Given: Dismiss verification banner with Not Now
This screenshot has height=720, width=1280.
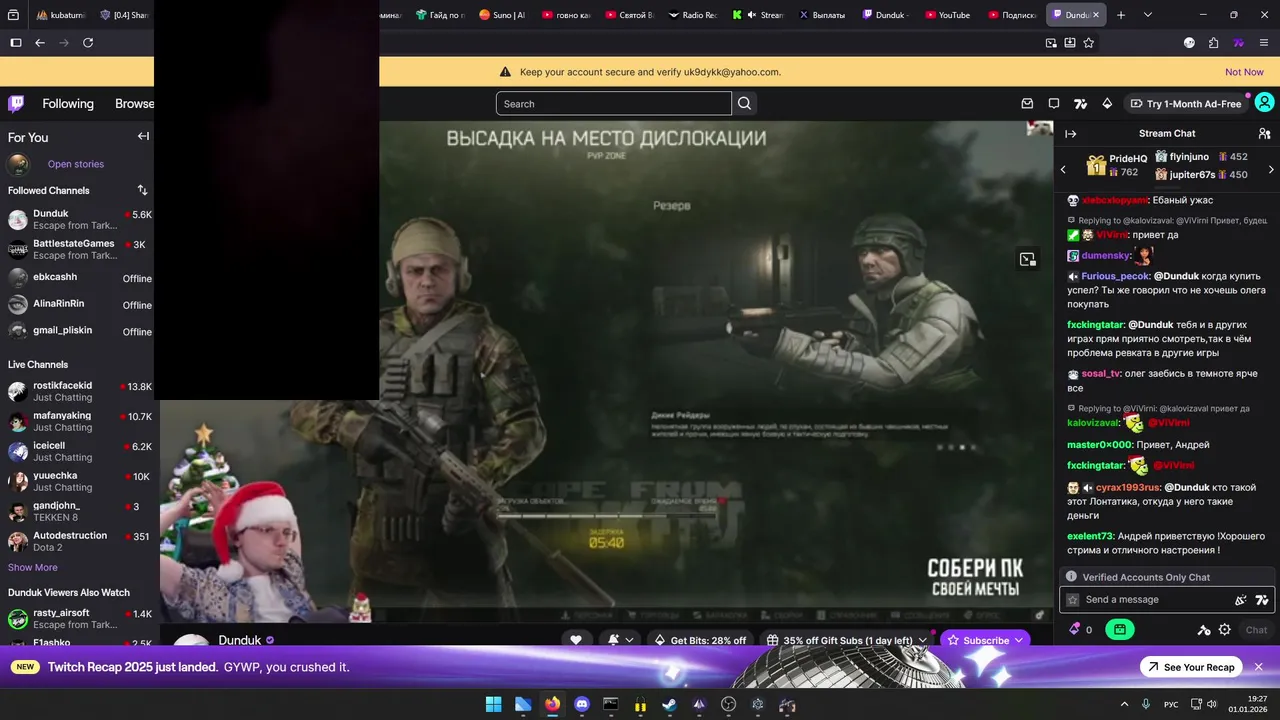Looking at the screenshot, I should (1244, 72).
